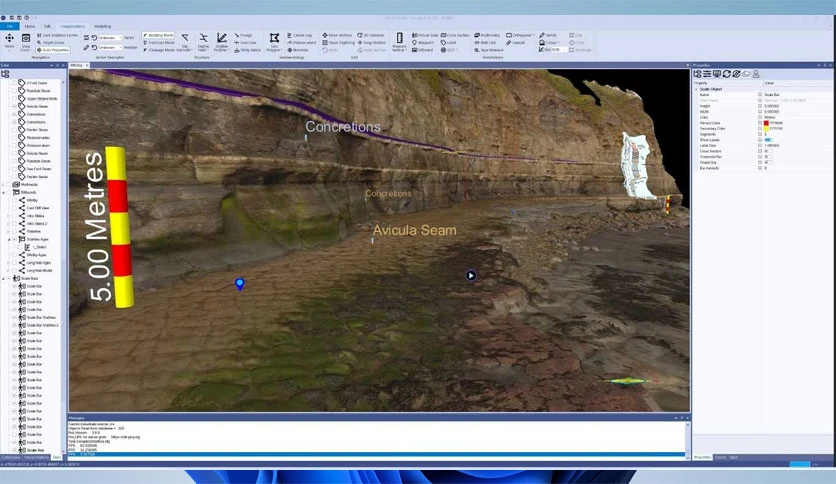This screenshot has height=484, width=836.
Task: Click the Web Link tool
Action: [x=485, y=43]
